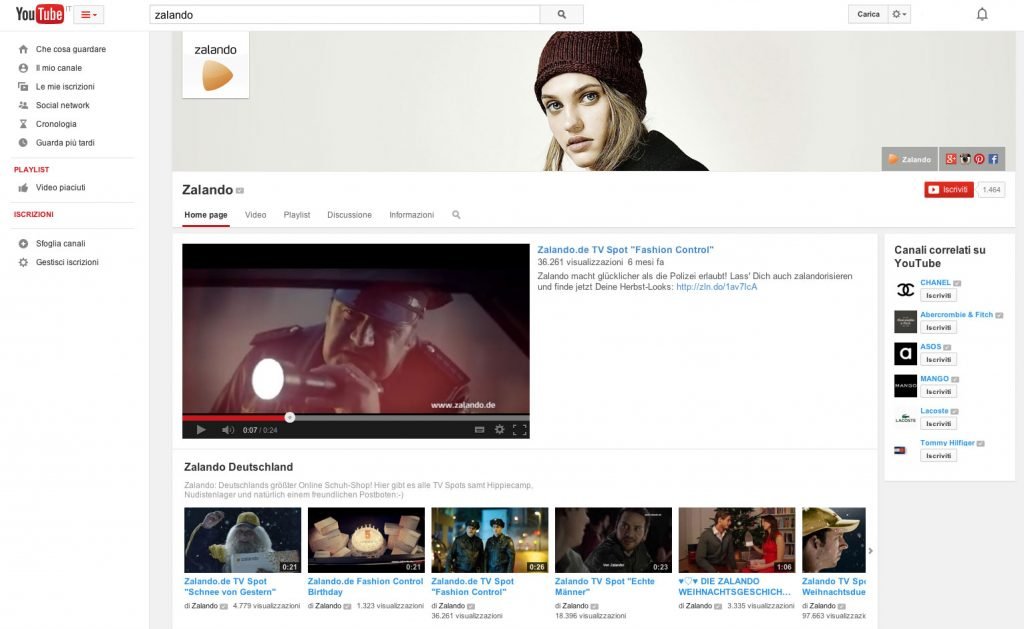Open the Facebook icon on banner
The height and width of the screenshot is (629, 1024).
(993, 159)
